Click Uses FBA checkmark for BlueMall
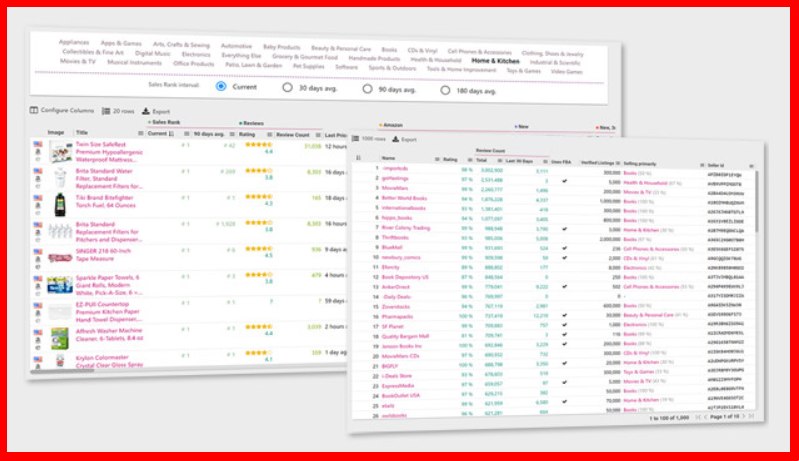Screen dimensions: 799x461 (565, 248)
